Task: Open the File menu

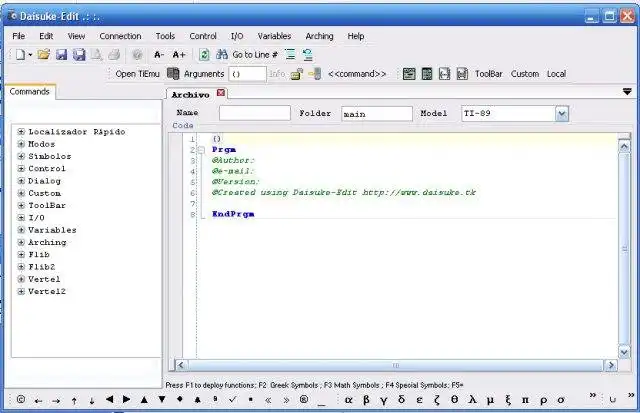Action: [18, 36]
